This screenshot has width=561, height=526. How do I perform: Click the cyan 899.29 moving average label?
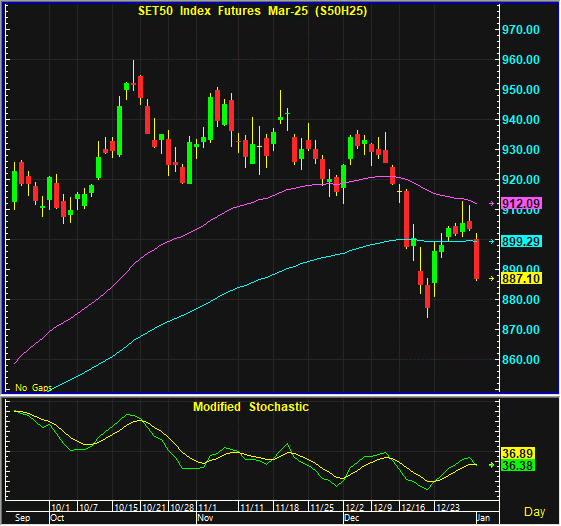(x=521, y=242)
